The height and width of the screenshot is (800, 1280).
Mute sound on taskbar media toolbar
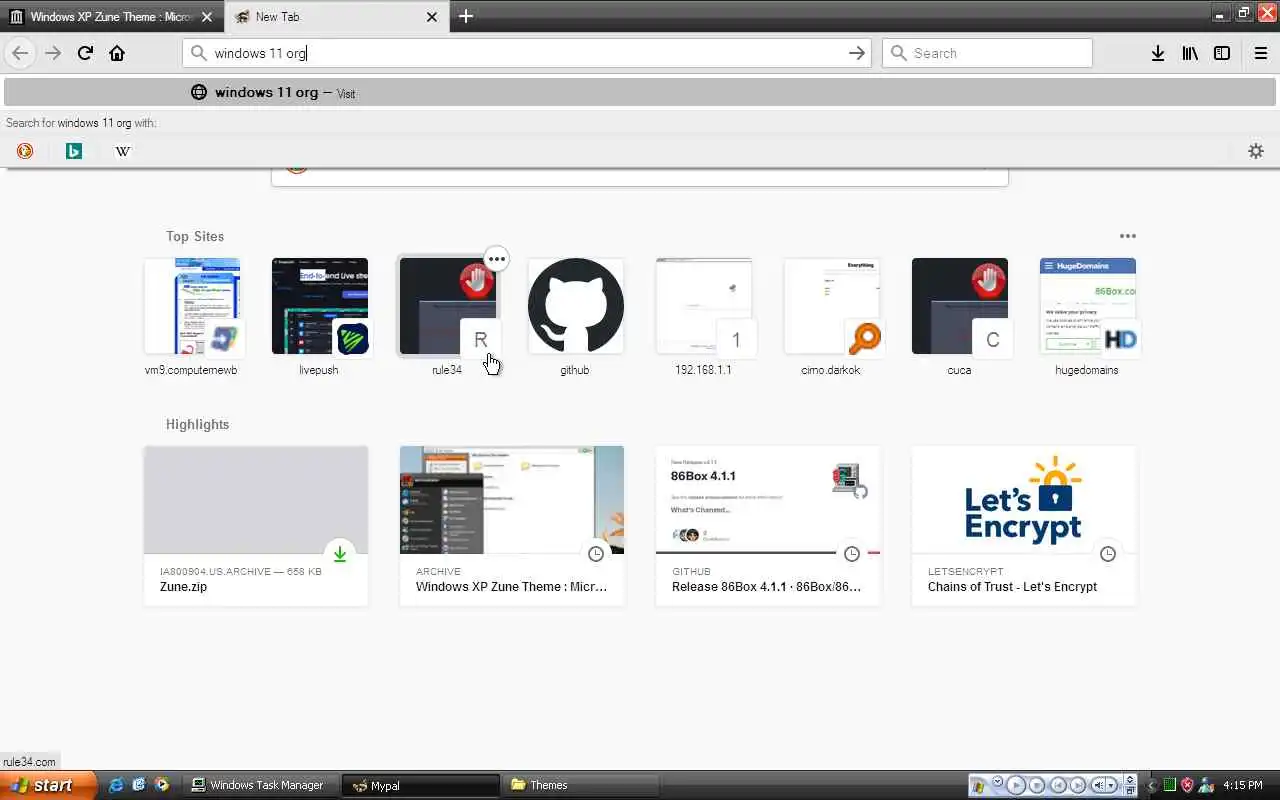point(1099,785)
